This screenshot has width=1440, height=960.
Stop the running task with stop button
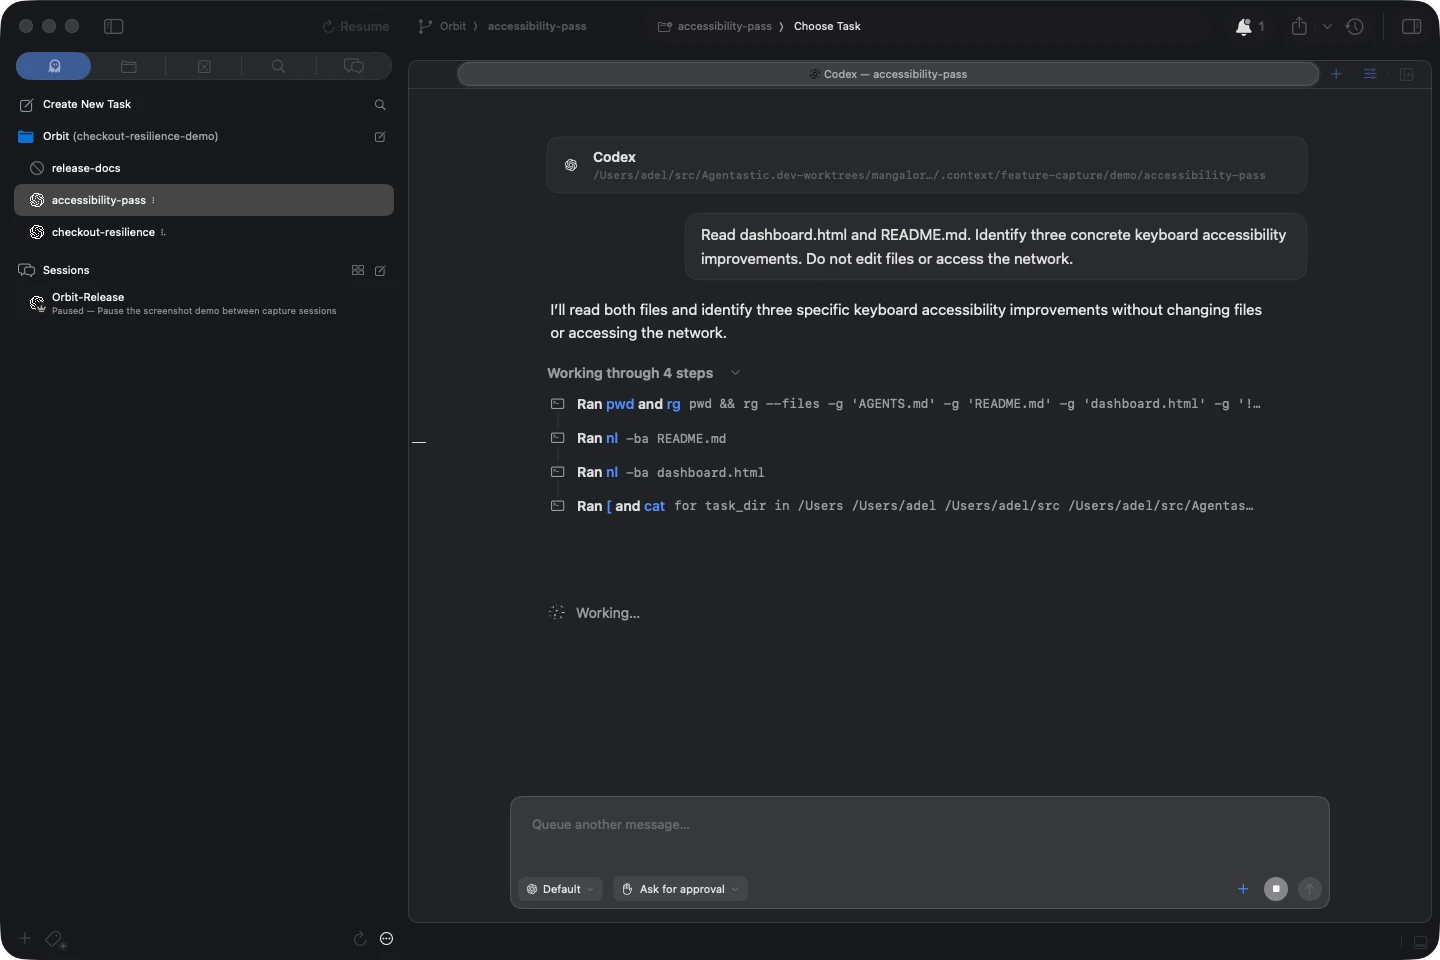tap(1276, 889)
